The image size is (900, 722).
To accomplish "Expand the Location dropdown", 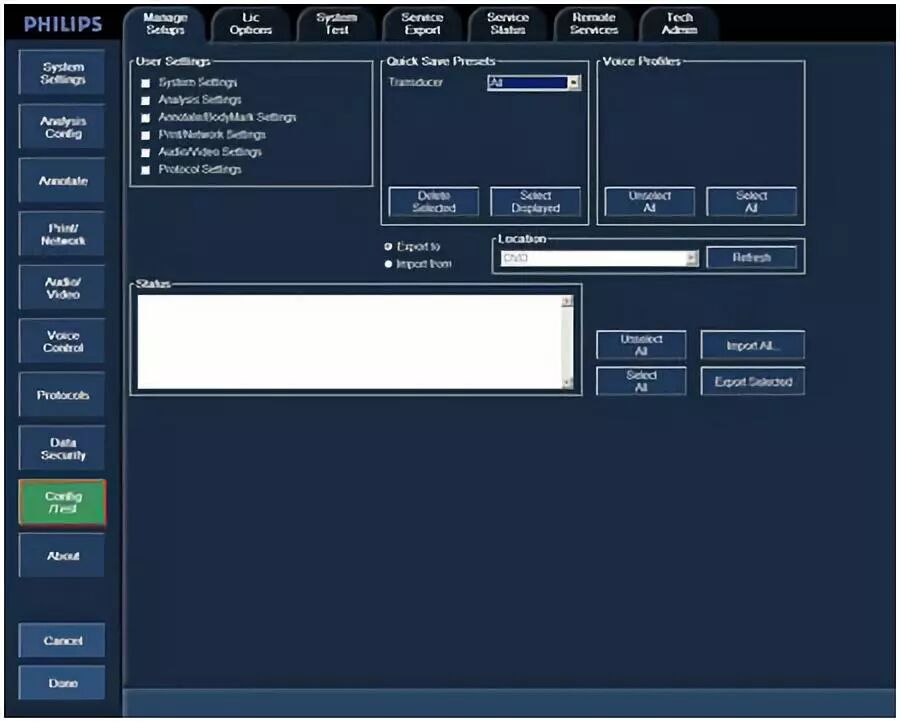I will [692, 258].
